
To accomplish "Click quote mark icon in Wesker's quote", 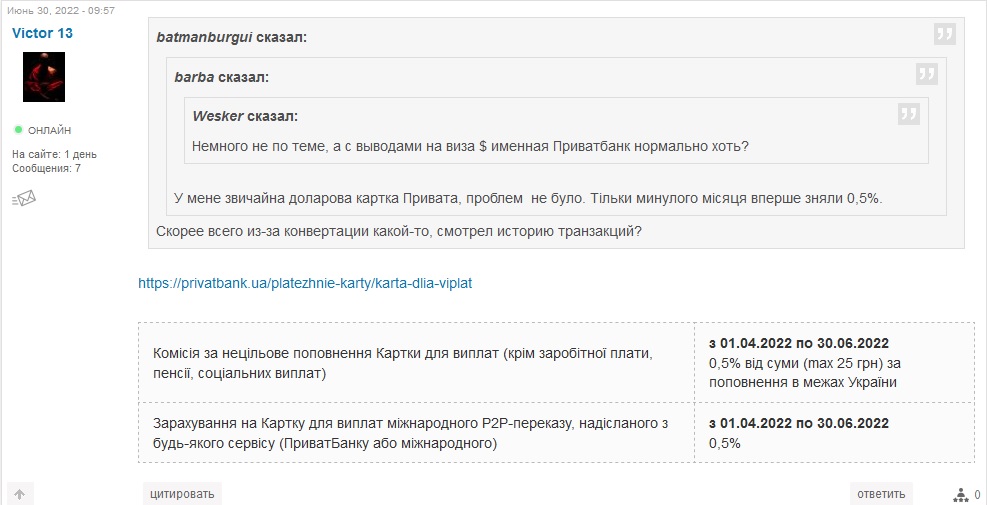I will point(909,114).
